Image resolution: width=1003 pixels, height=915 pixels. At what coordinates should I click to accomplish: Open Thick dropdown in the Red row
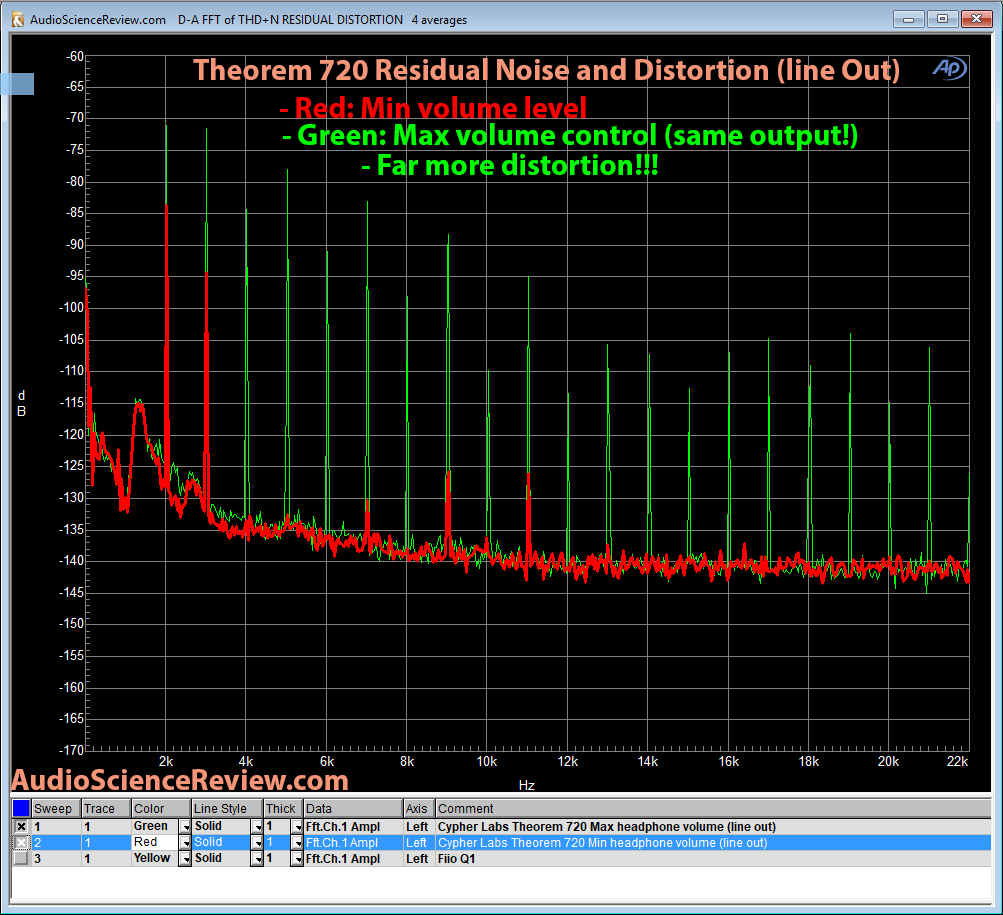tap(297, 843)
